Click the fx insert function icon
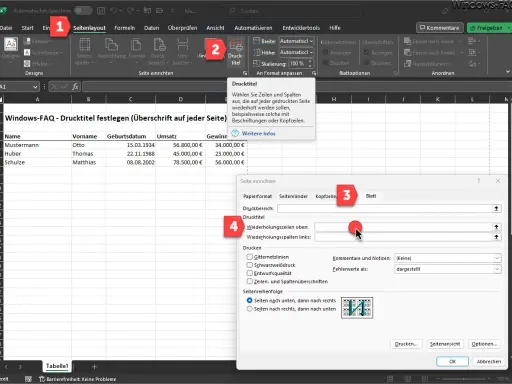Image resolution: width=512 pixels, height=384 pixels. pos(76,87)
